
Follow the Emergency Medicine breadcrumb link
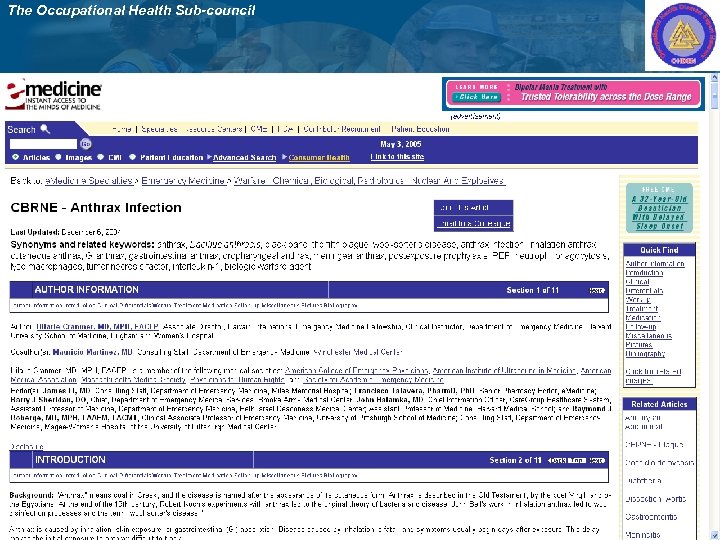pos(183,180)
